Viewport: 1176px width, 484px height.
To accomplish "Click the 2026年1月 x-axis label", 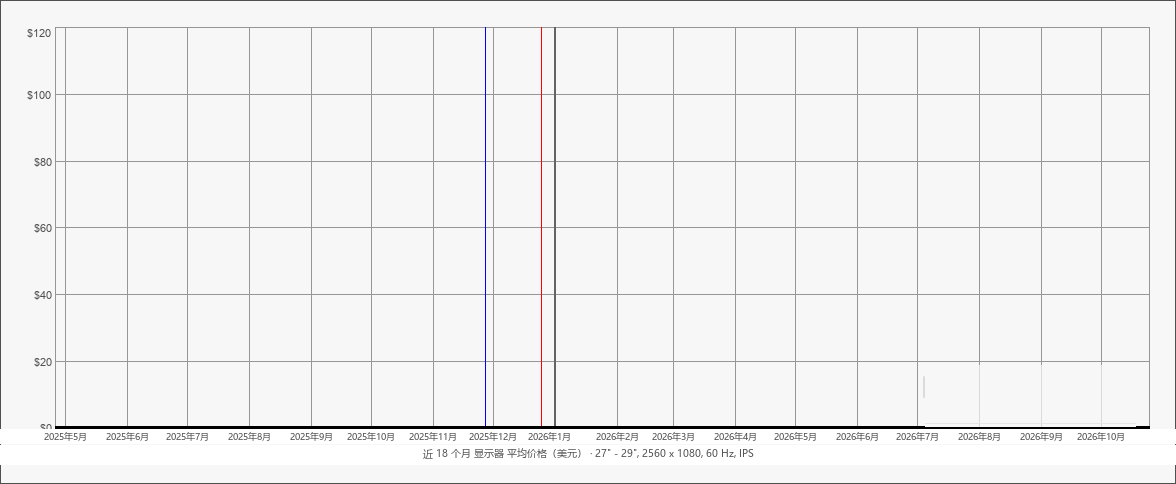I will (550, 436).
